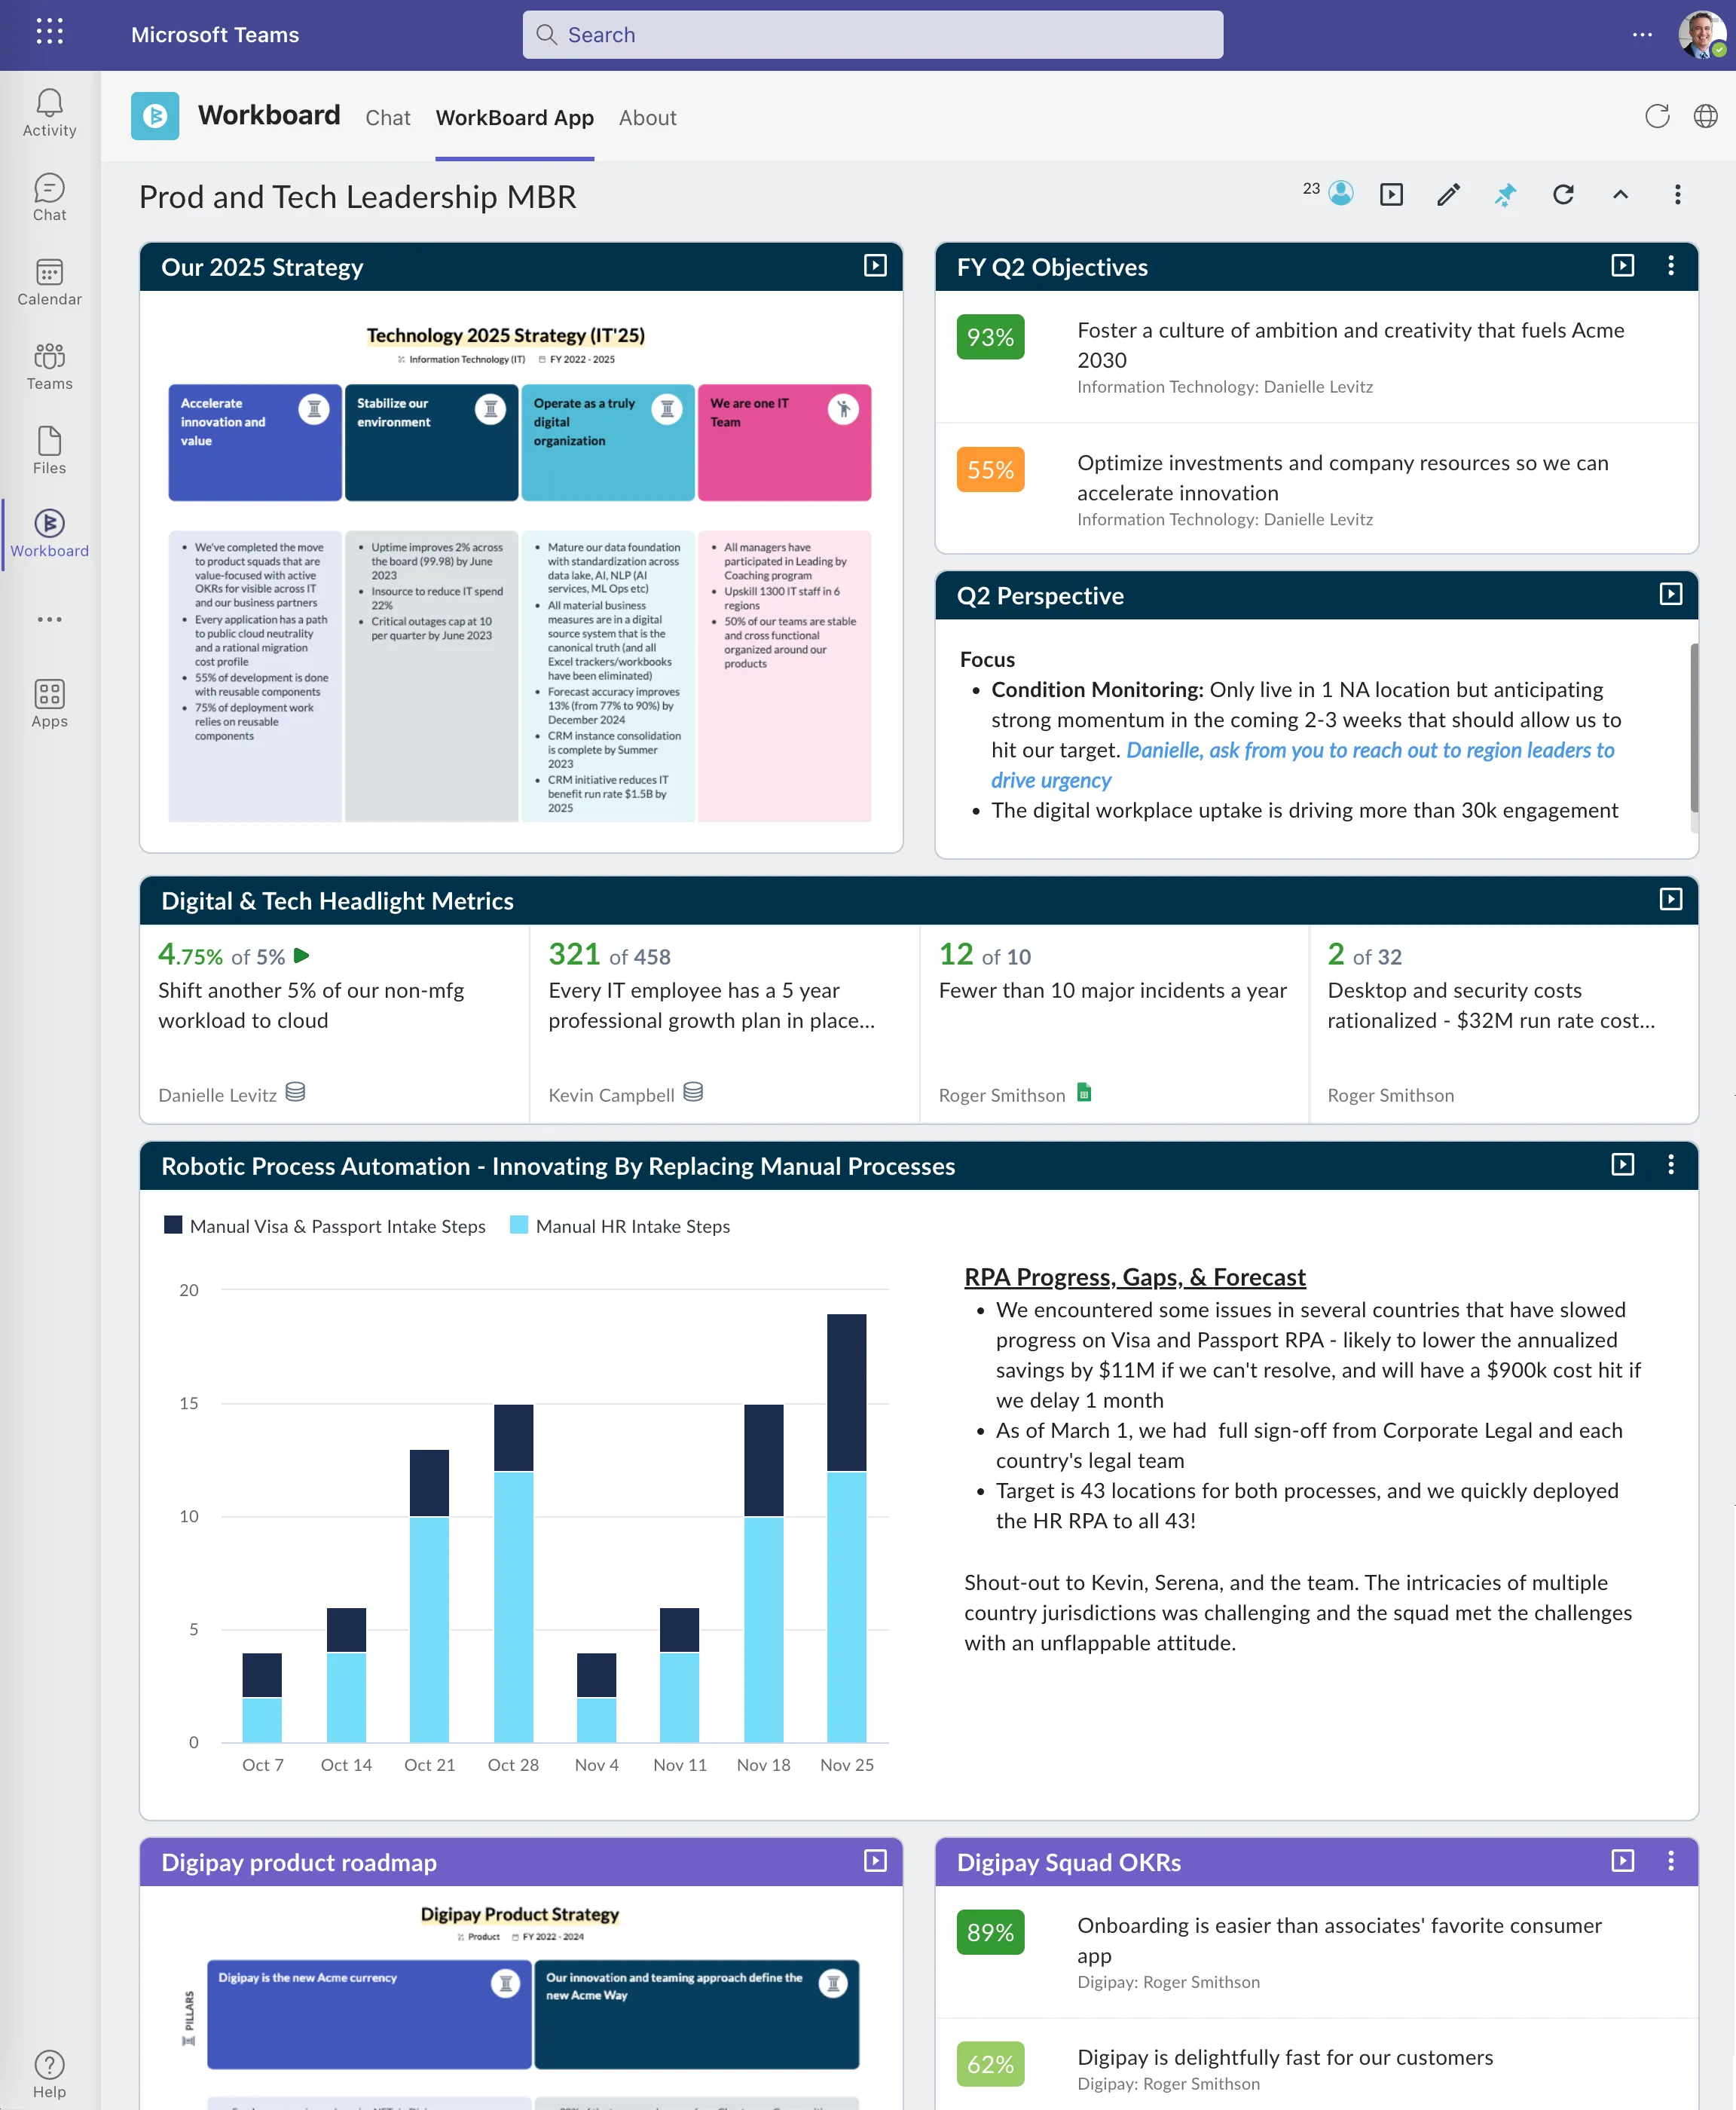The image size is (1736, 2110).
Task: Click the pencil edit icon for the MBR
Action: 1447,195
